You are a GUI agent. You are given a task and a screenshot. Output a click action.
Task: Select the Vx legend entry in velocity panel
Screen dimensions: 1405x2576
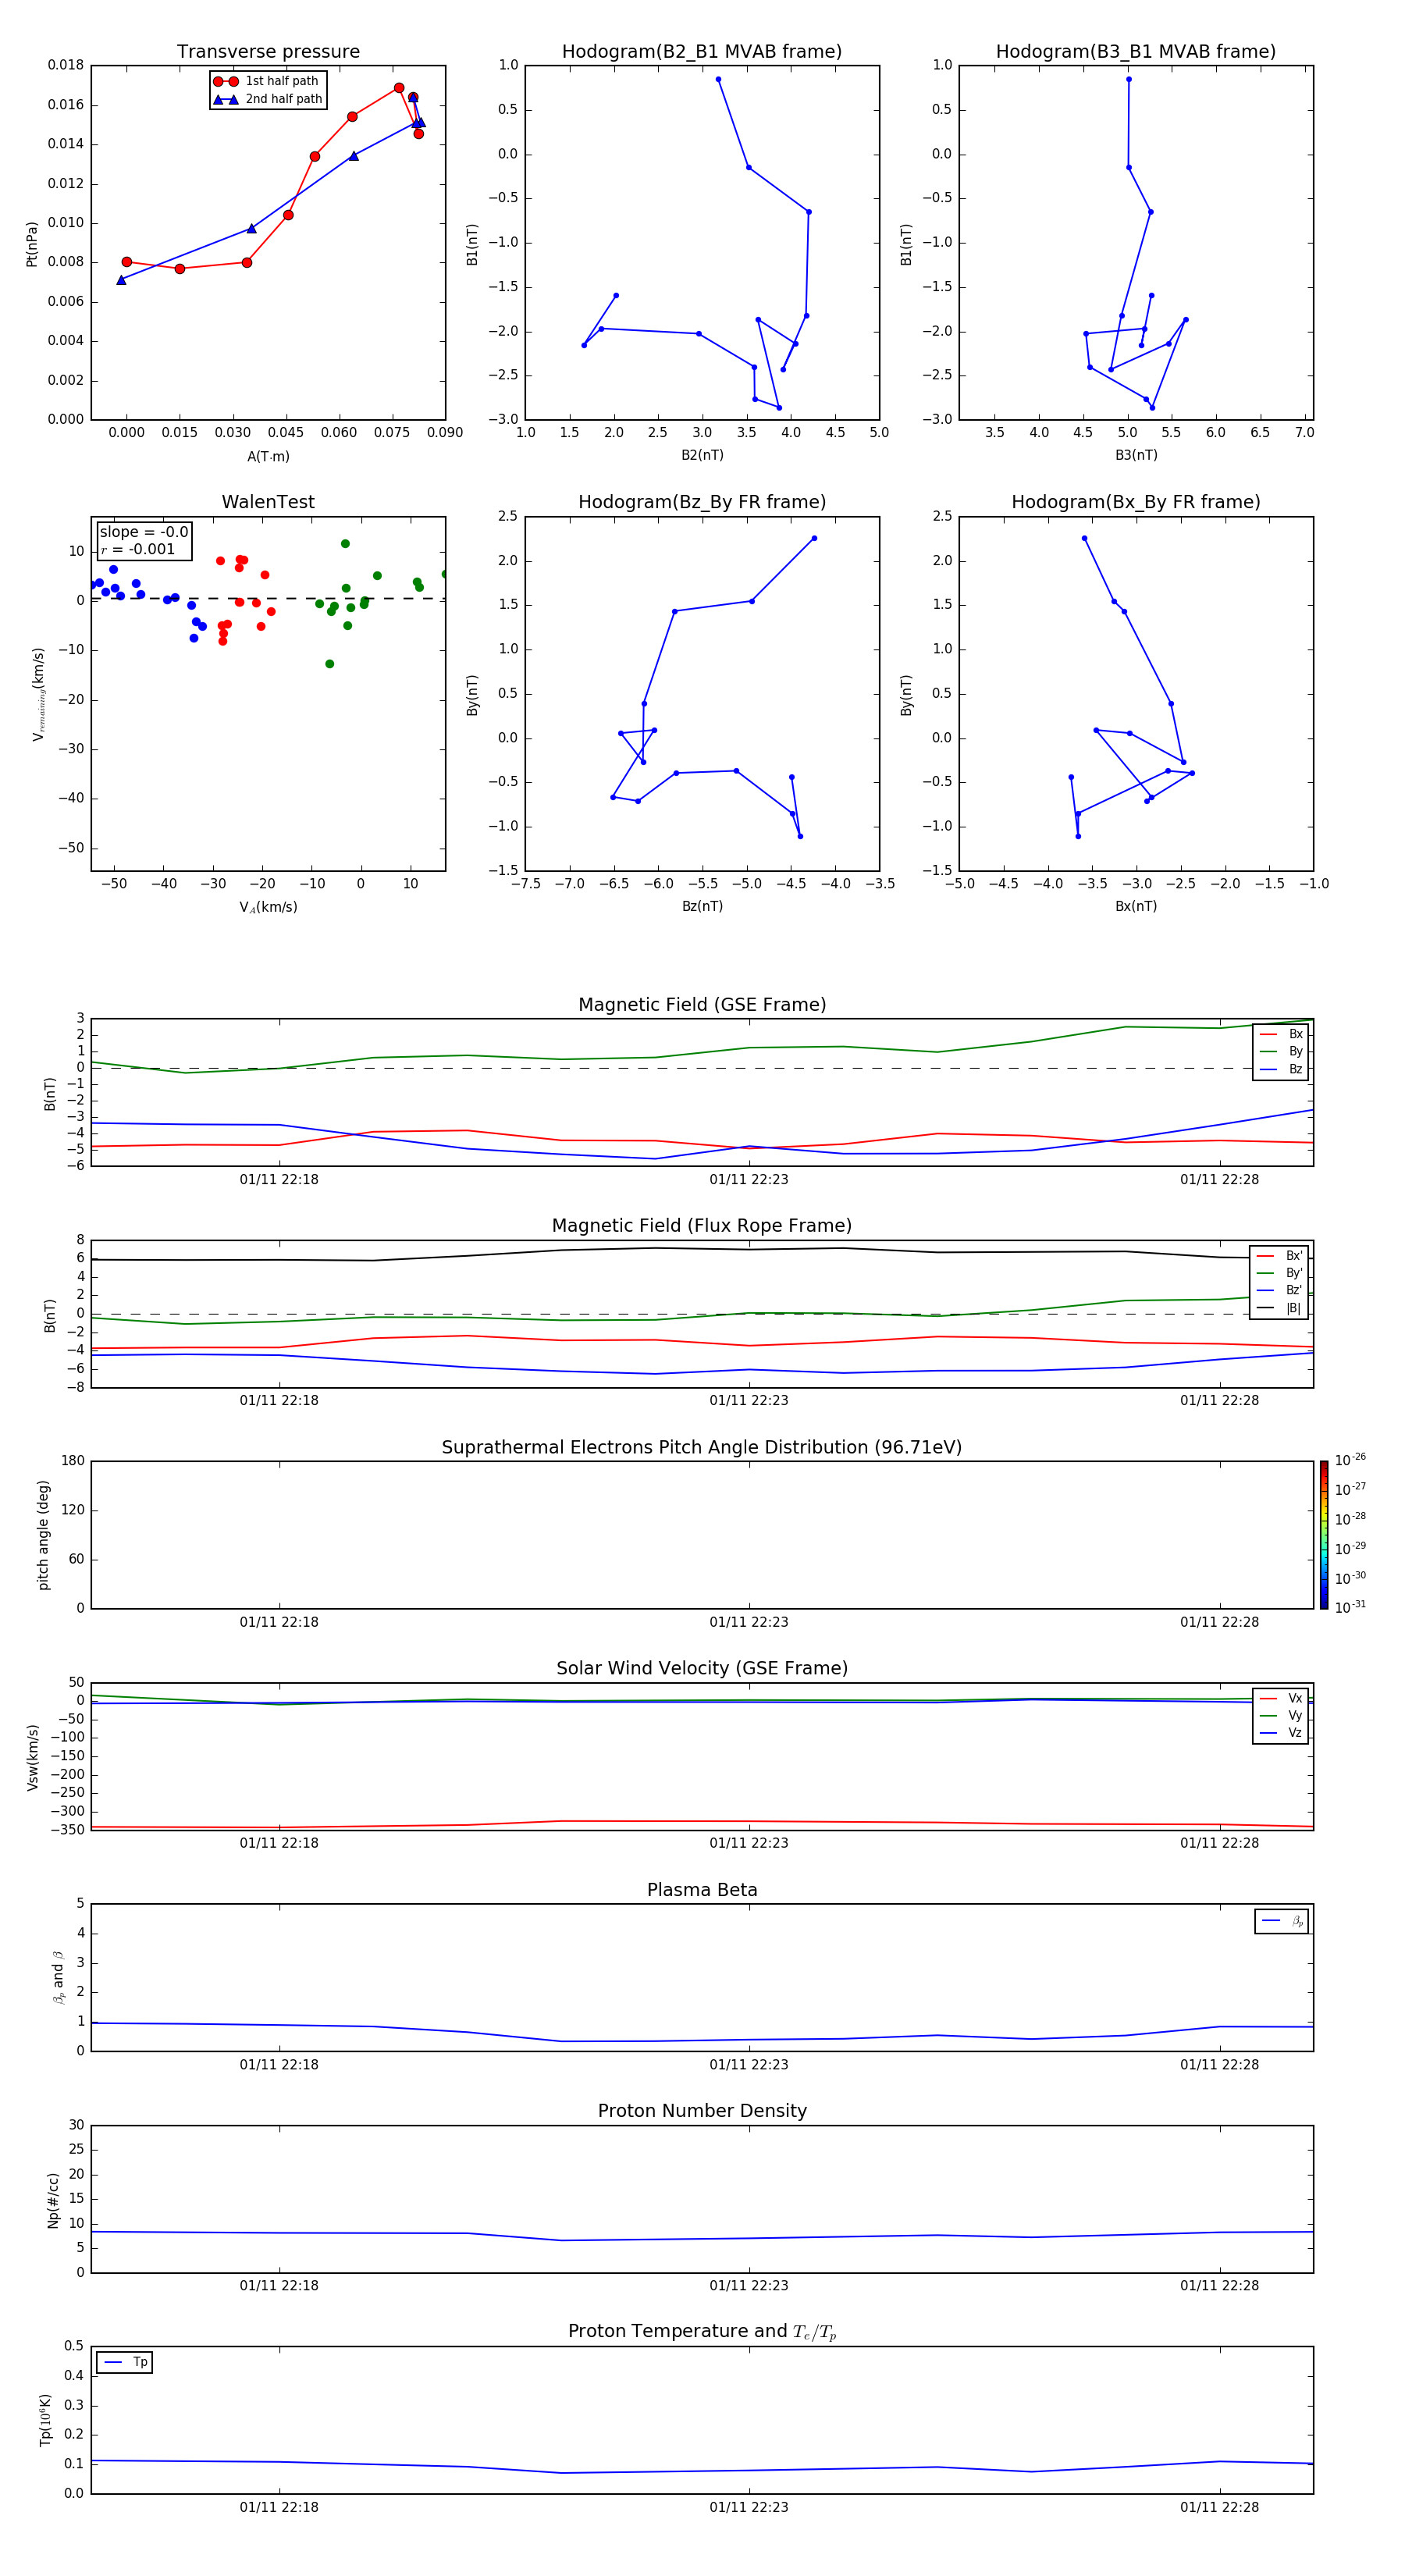pos(1281,1698)
